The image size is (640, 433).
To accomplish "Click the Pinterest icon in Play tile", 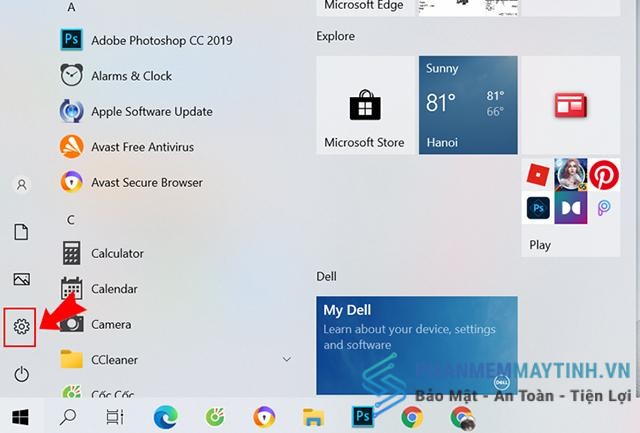I will (604, 175).
